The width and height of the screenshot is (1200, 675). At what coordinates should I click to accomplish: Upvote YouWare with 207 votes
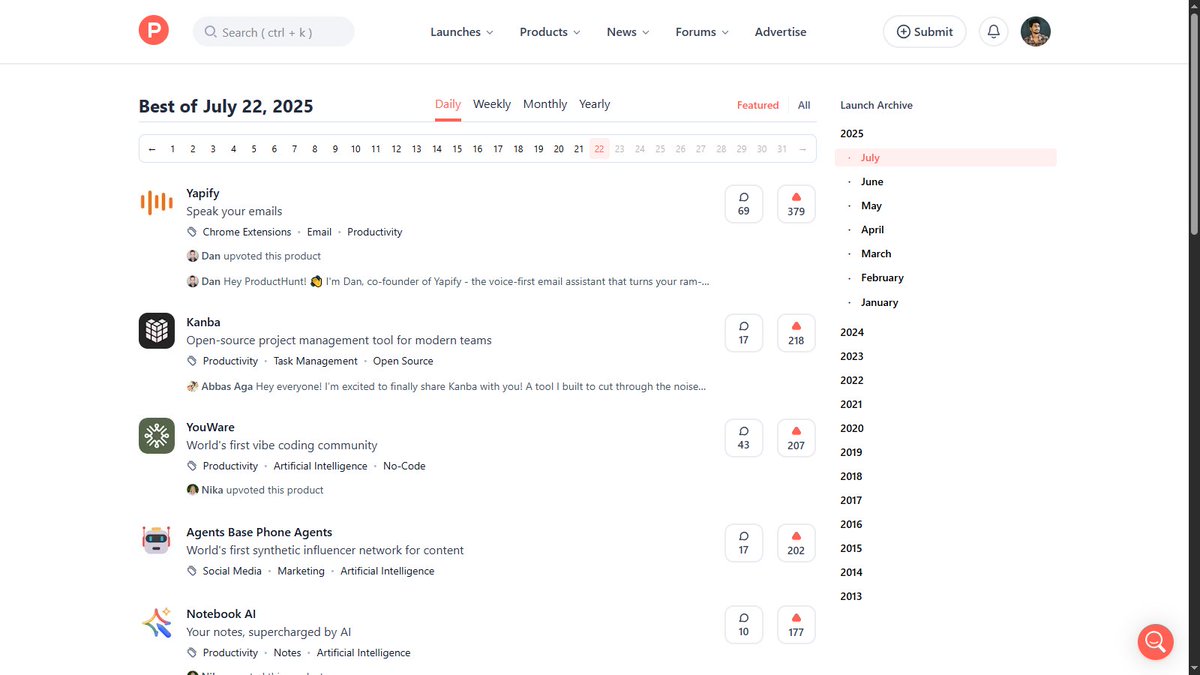coord(796,438)
